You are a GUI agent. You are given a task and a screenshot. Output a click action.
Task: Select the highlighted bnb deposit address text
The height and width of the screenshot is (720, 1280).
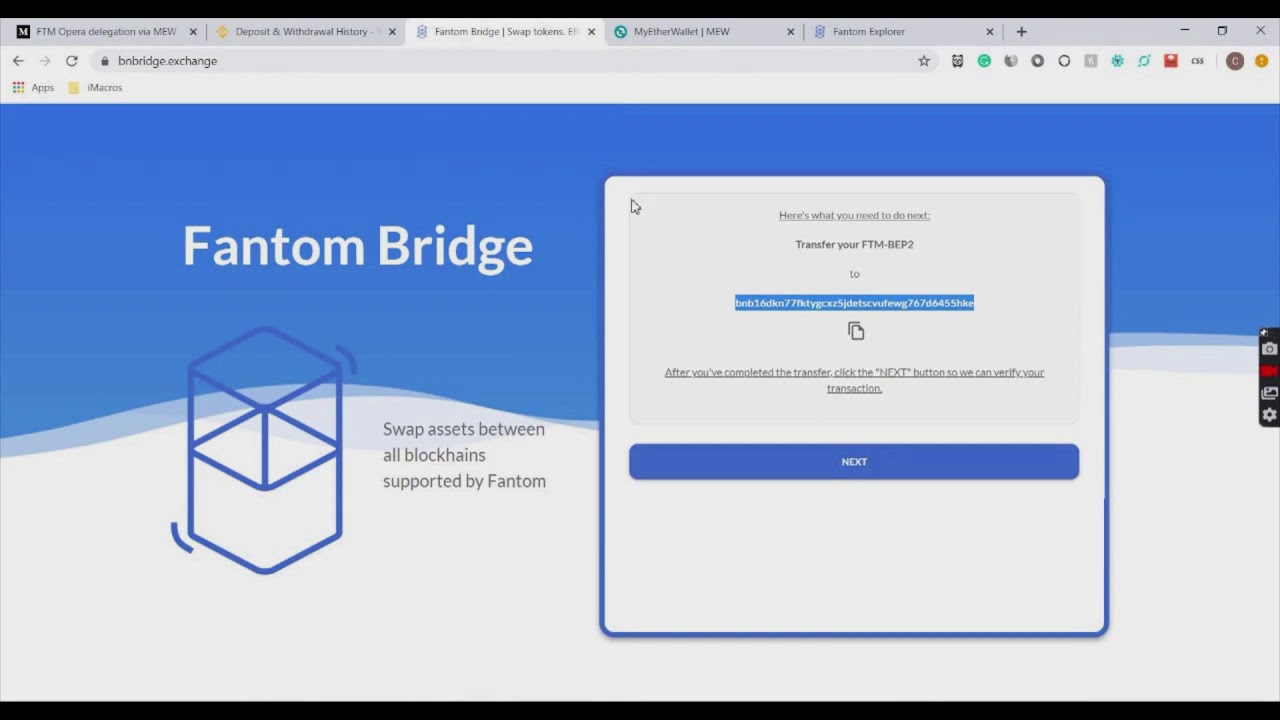tap(854, 303)
